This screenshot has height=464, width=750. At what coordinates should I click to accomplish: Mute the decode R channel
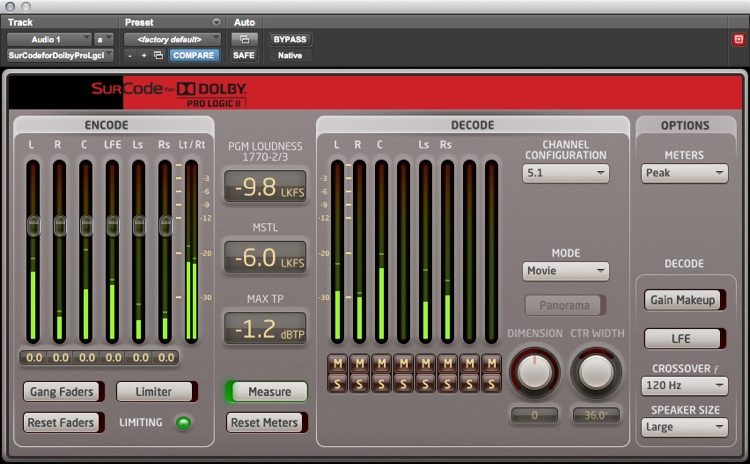point(360,364)
